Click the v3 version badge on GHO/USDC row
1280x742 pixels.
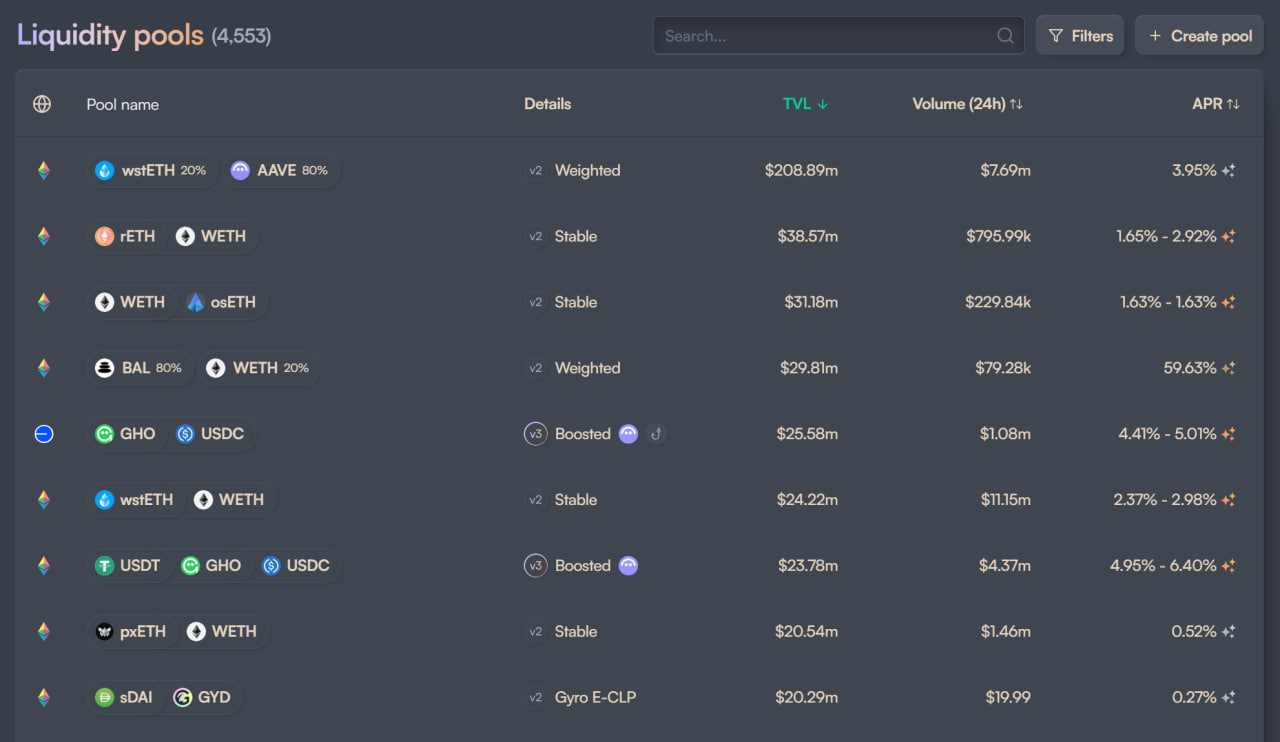click(536, 434)
